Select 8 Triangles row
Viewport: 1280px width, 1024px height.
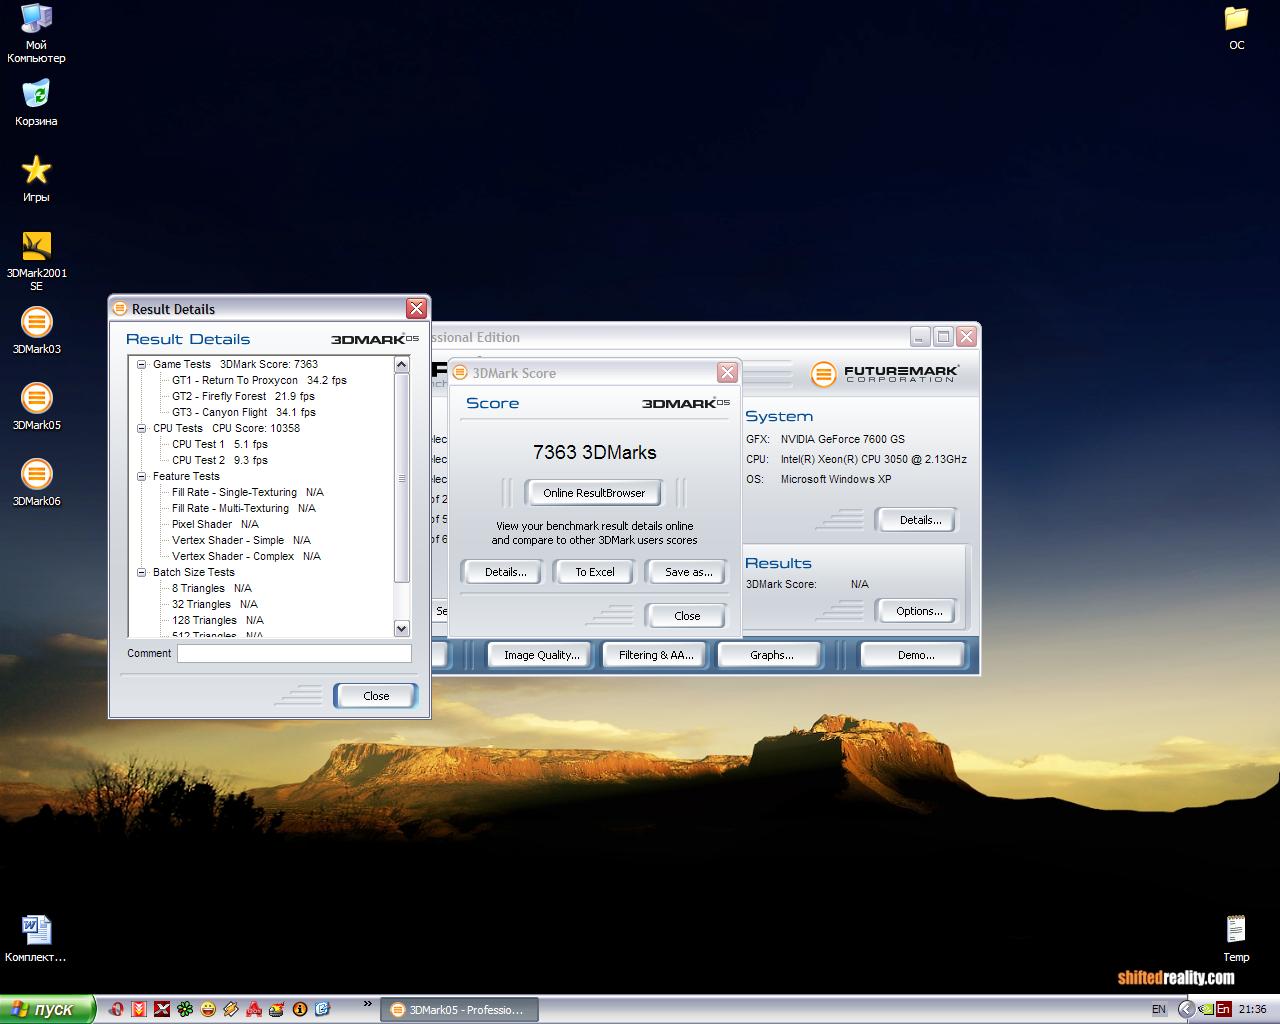tap(211, 588)
